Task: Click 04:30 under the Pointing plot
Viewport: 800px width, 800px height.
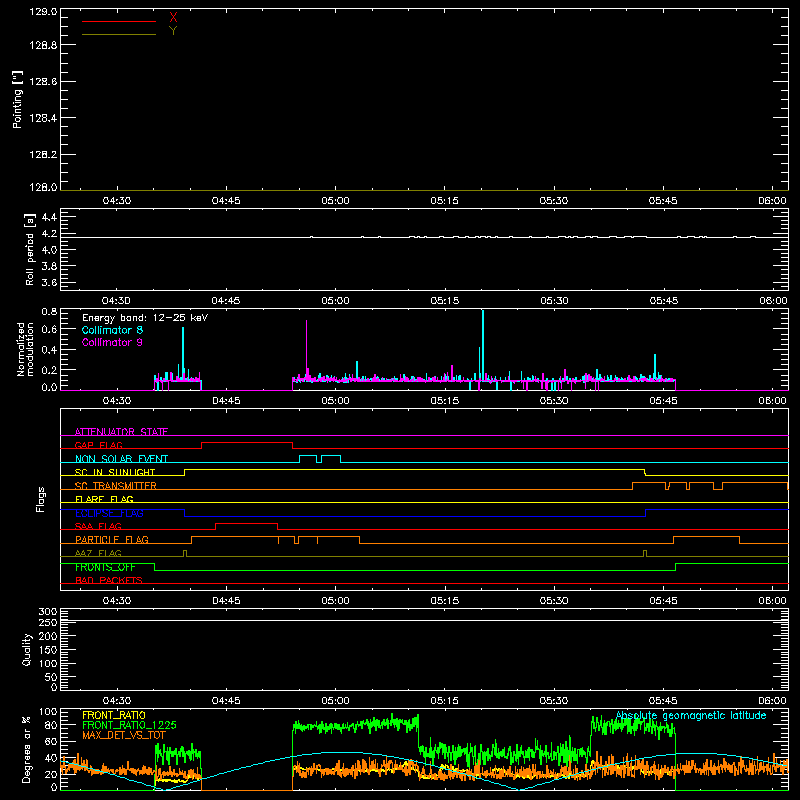Action: pyautogui.click(x=117, y=201)
